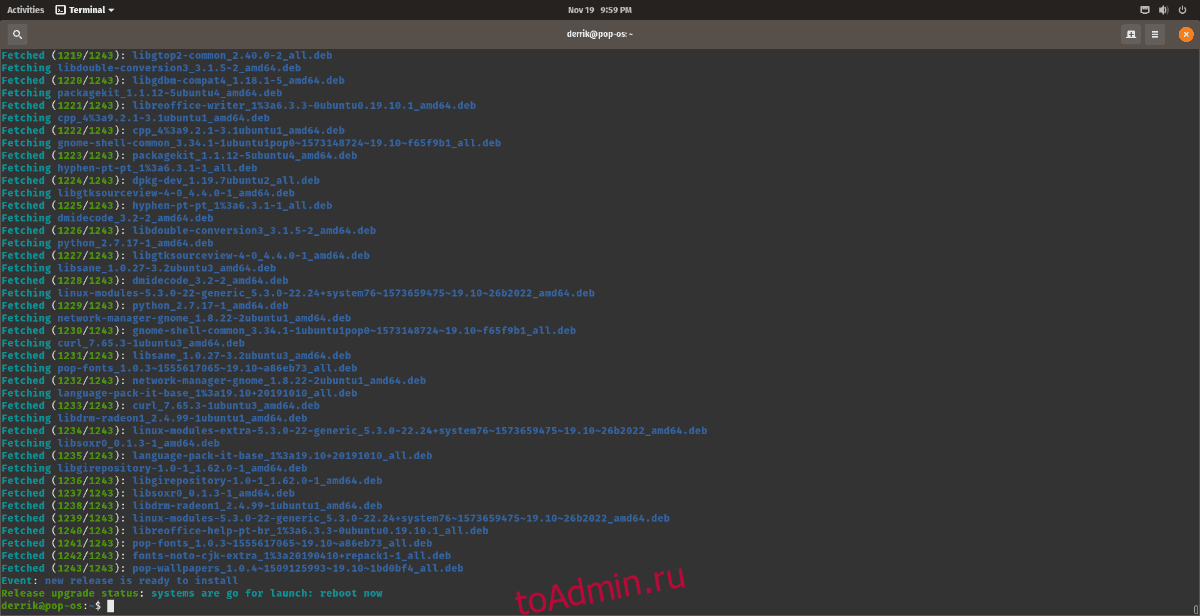The image size is (1200, 616).
Task: Click the Fetching curl_7.65.3 line
Action: pyautogui.click(x=123, y=343)
